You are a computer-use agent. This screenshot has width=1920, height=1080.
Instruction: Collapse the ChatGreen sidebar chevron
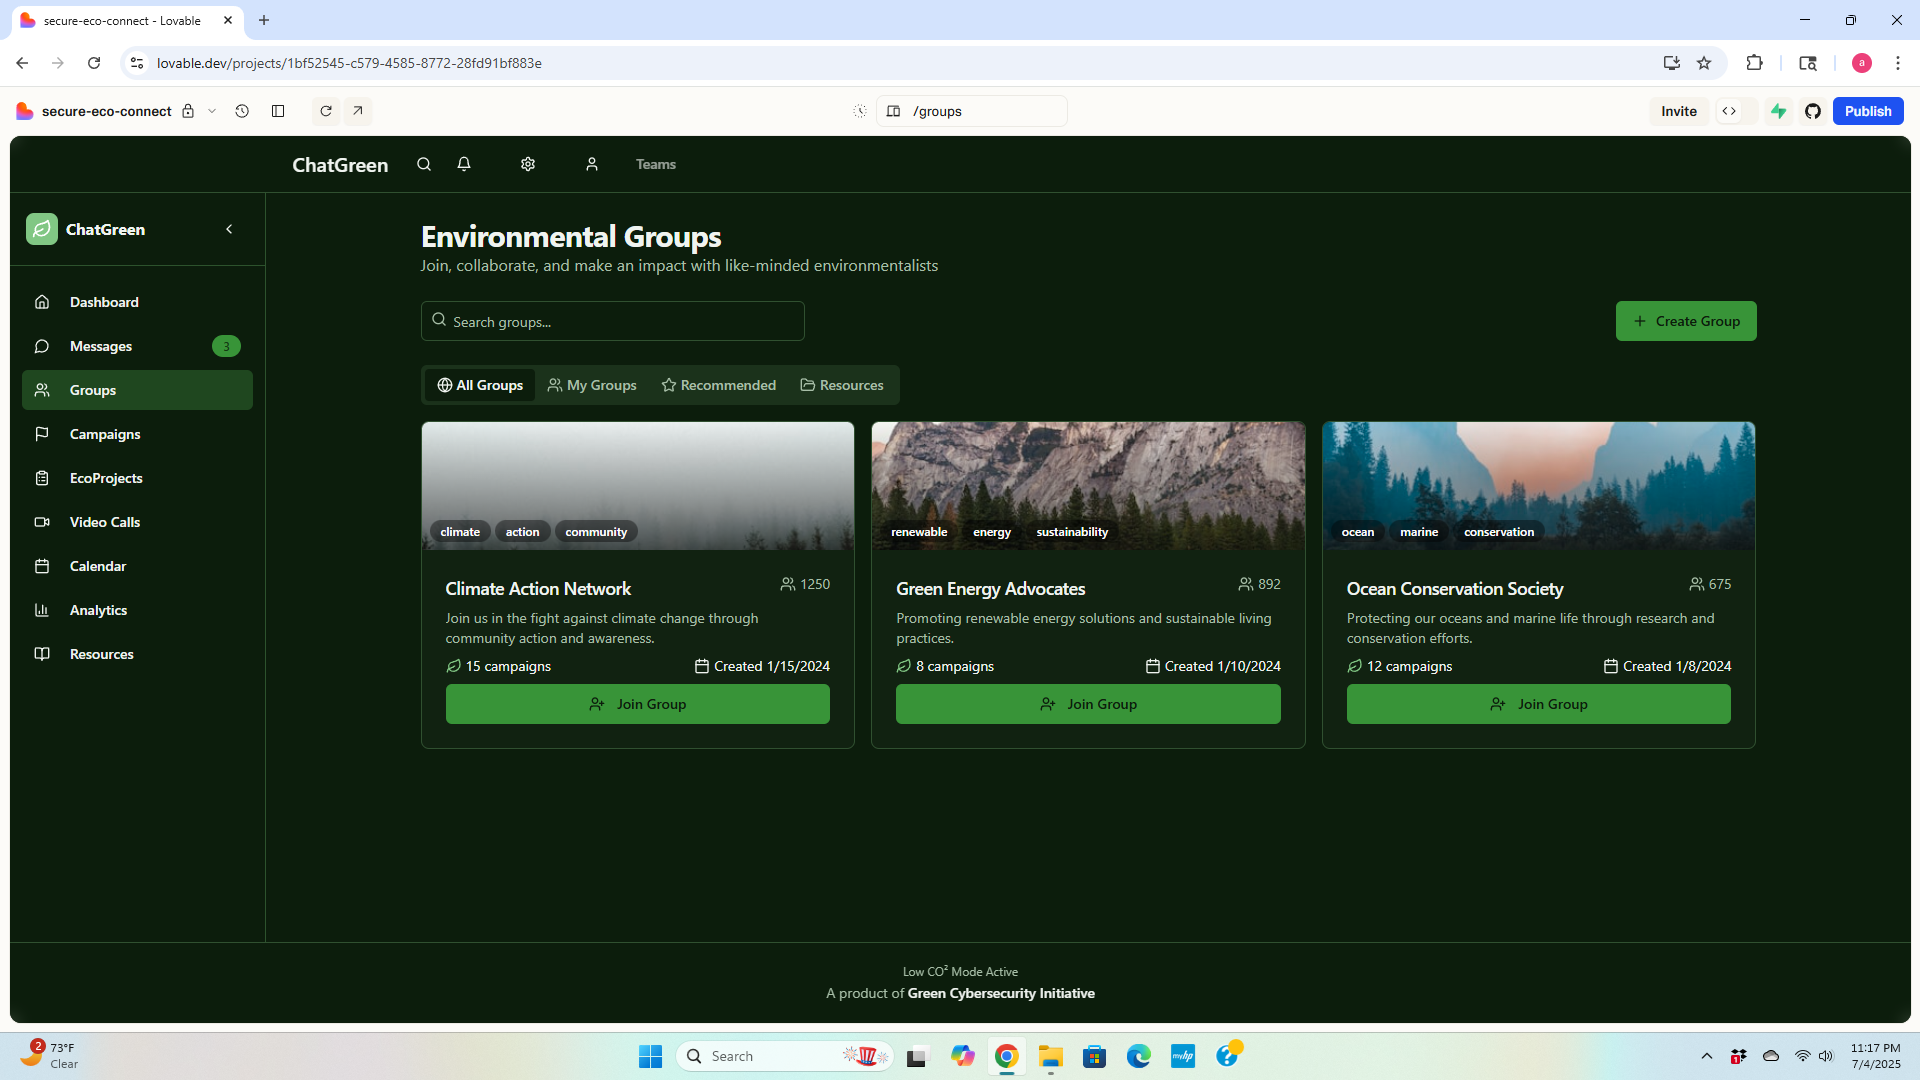click(229, 229)
